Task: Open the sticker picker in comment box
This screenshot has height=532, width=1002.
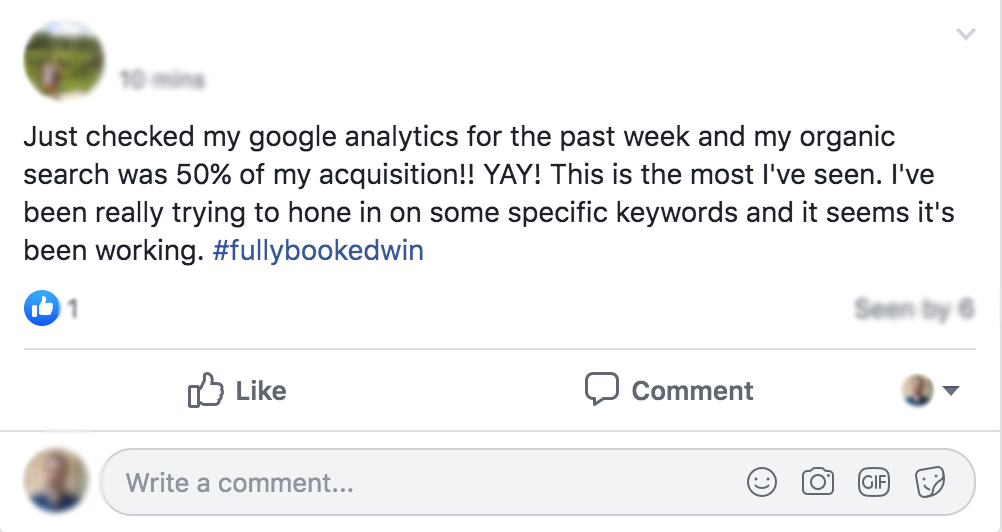Action: tap(930, 483)
